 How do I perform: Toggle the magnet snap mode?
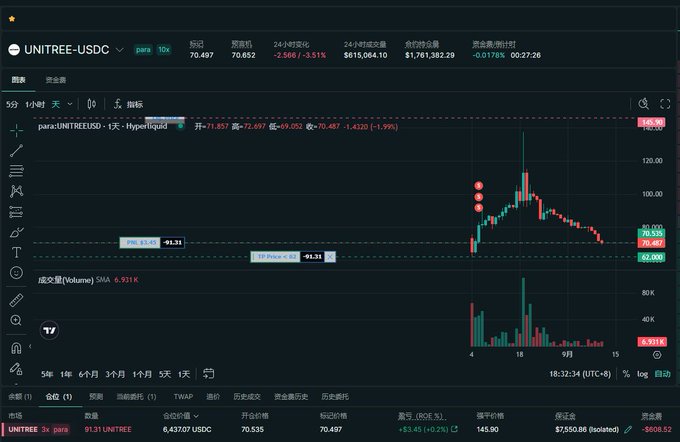[x=16, y=348]
